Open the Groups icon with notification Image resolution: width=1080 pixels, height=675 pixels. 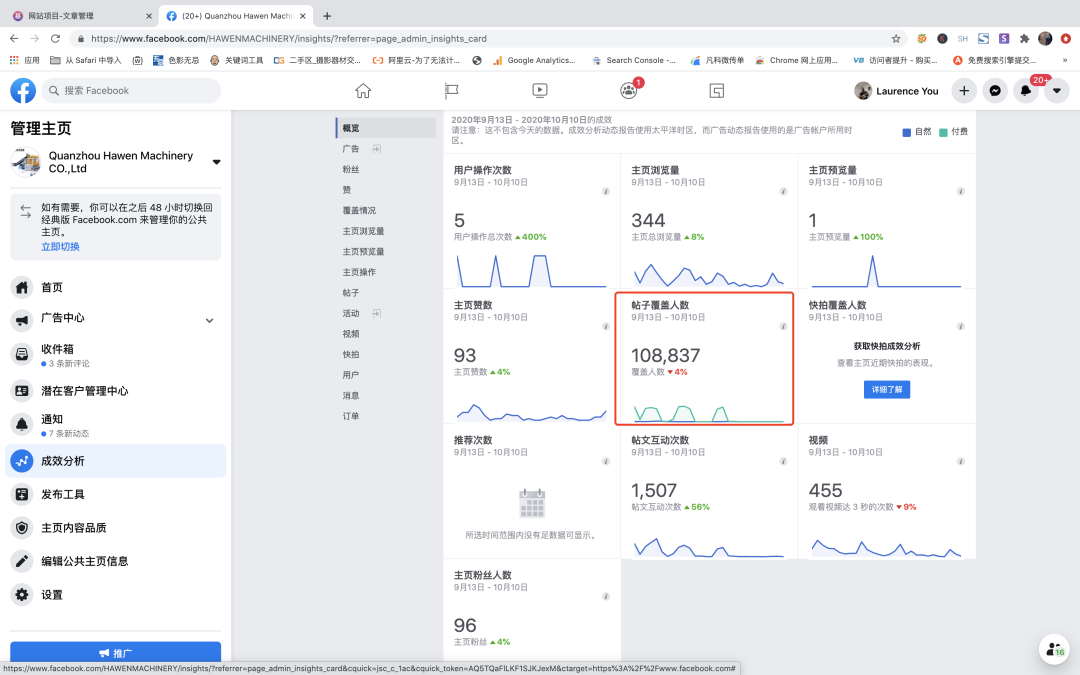(x=628, y=91)
